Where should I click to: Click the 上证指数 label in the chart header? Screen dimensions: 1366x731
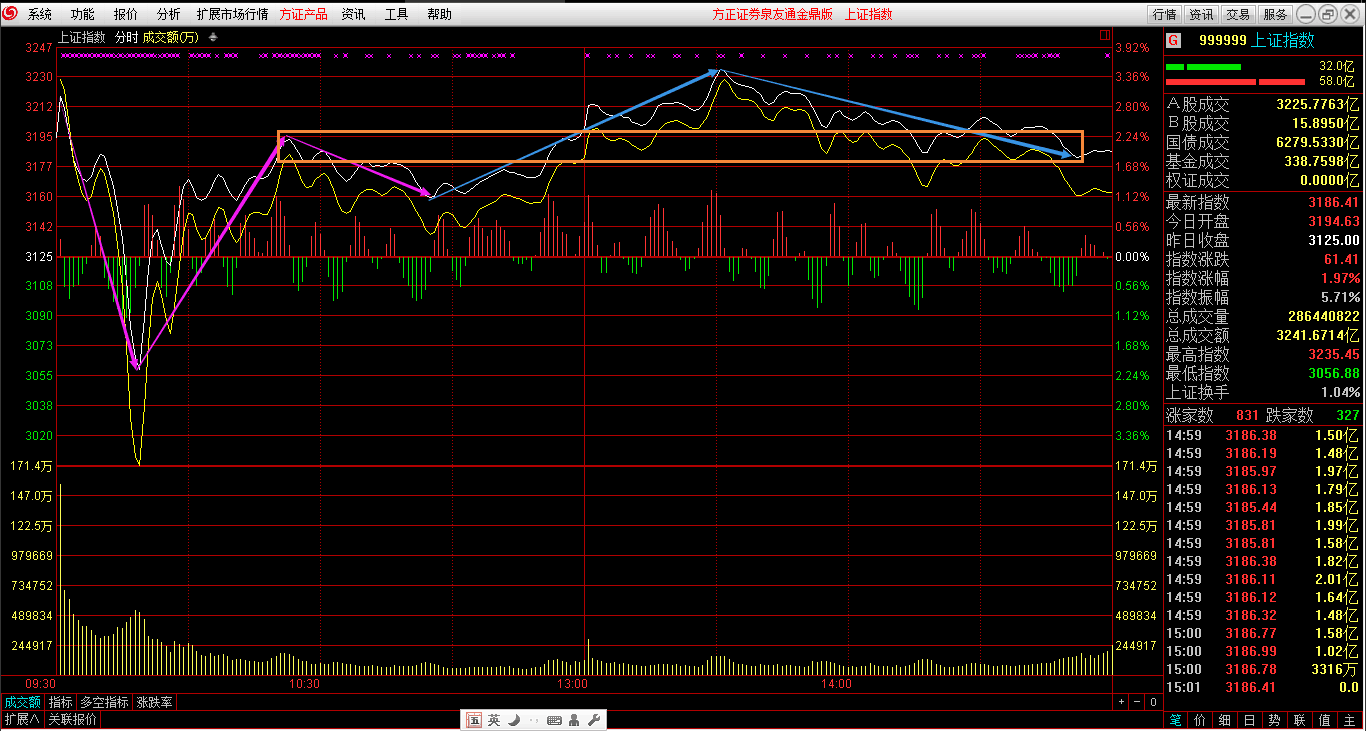pos(82,37)
